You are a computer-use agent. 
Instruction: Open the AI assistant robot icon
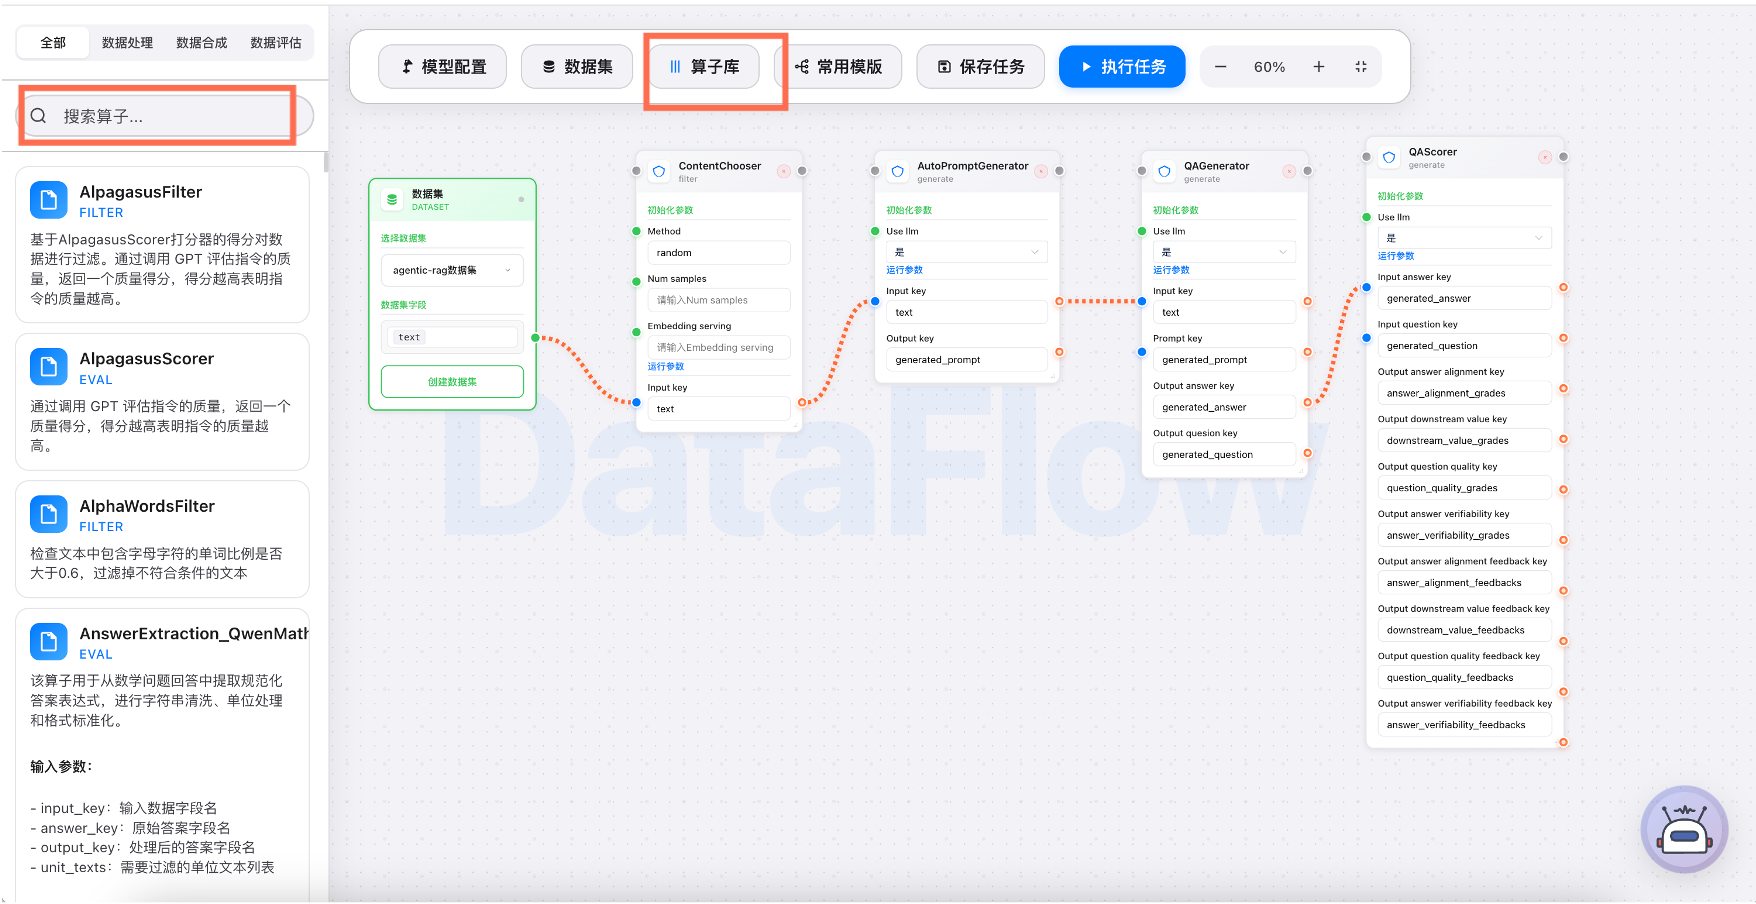tap(1684, 829)
